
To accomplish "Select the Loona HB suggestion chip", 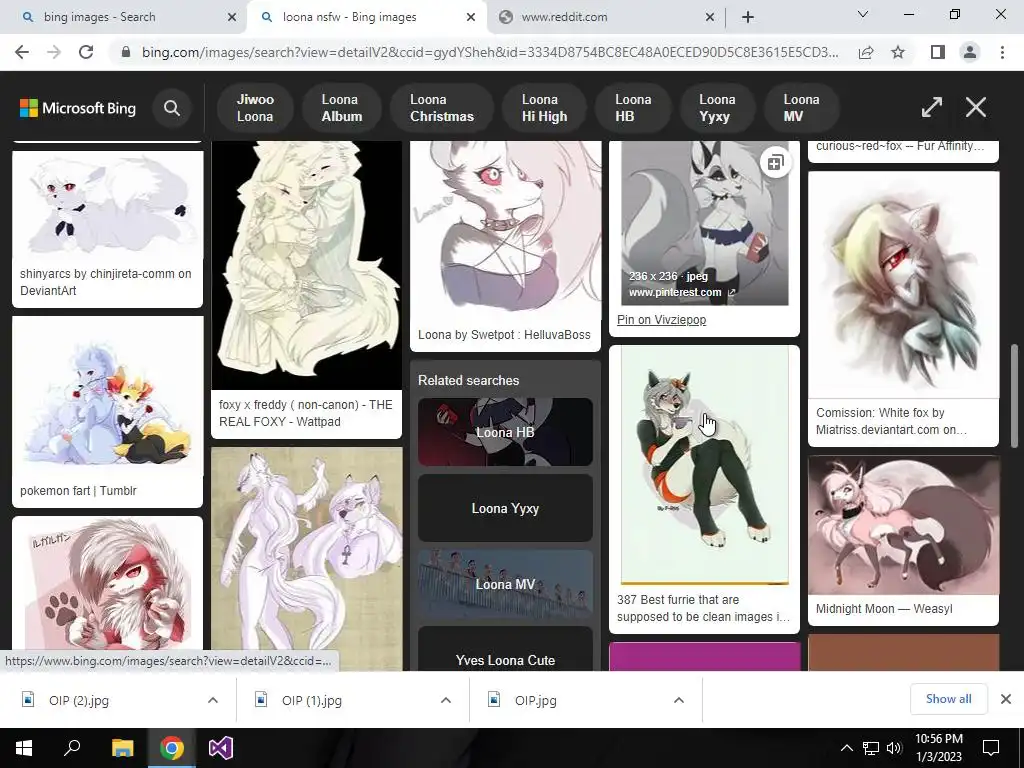I will click(633, 108).
